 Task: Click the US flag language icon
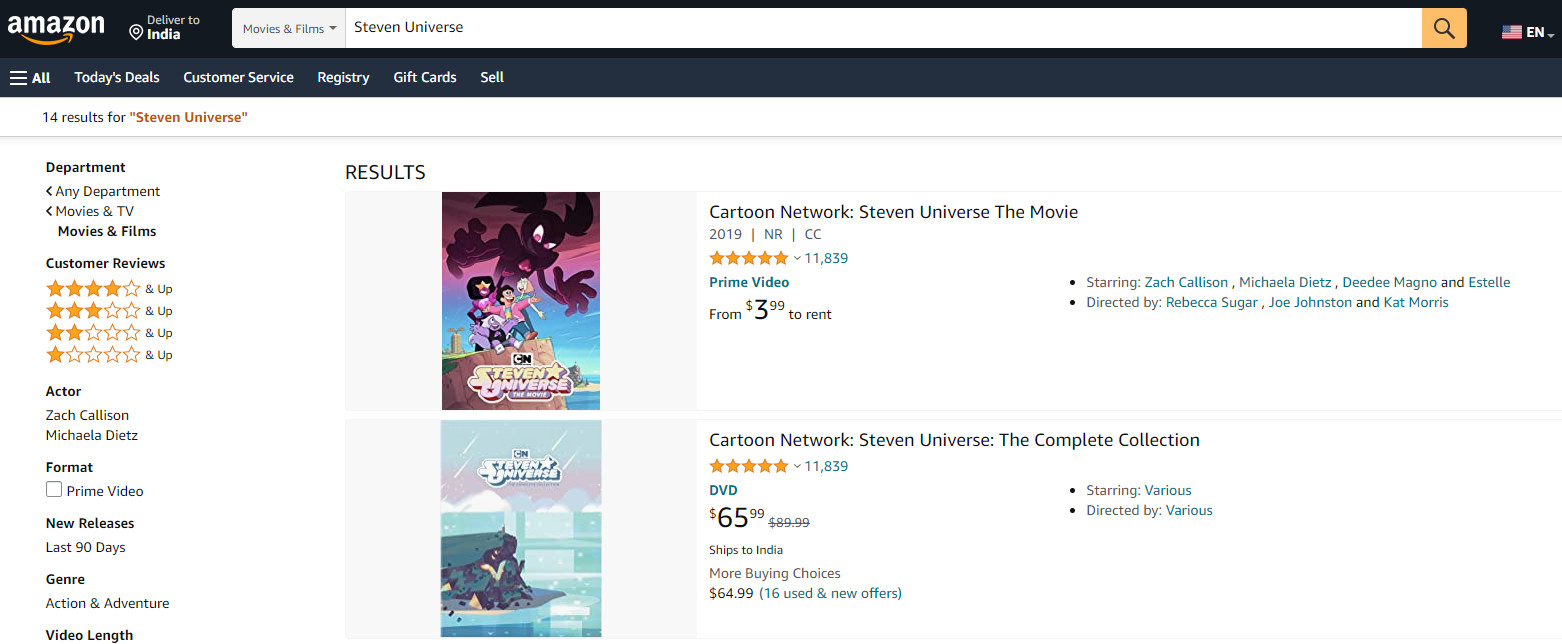1511,32
